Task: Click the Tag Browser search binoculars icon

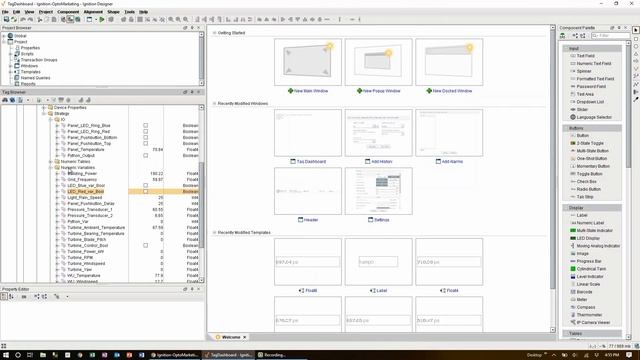Action: point(5,100)
